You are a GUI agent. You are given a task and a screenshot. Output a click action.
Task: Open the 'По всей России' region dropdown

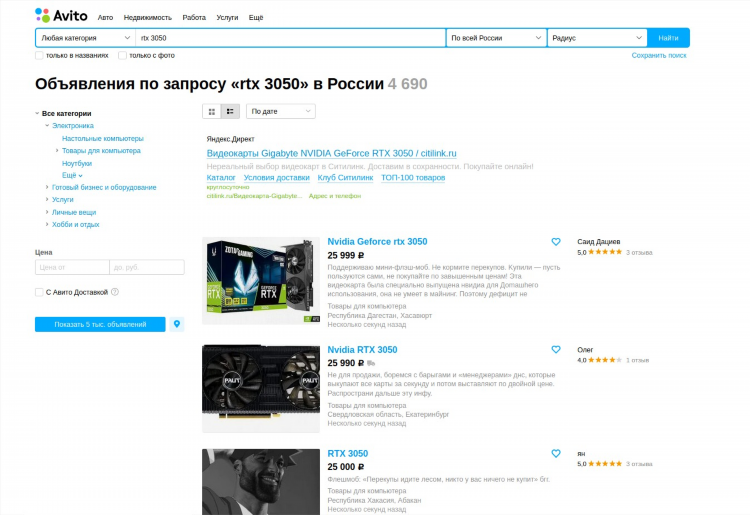pos(496,38)
